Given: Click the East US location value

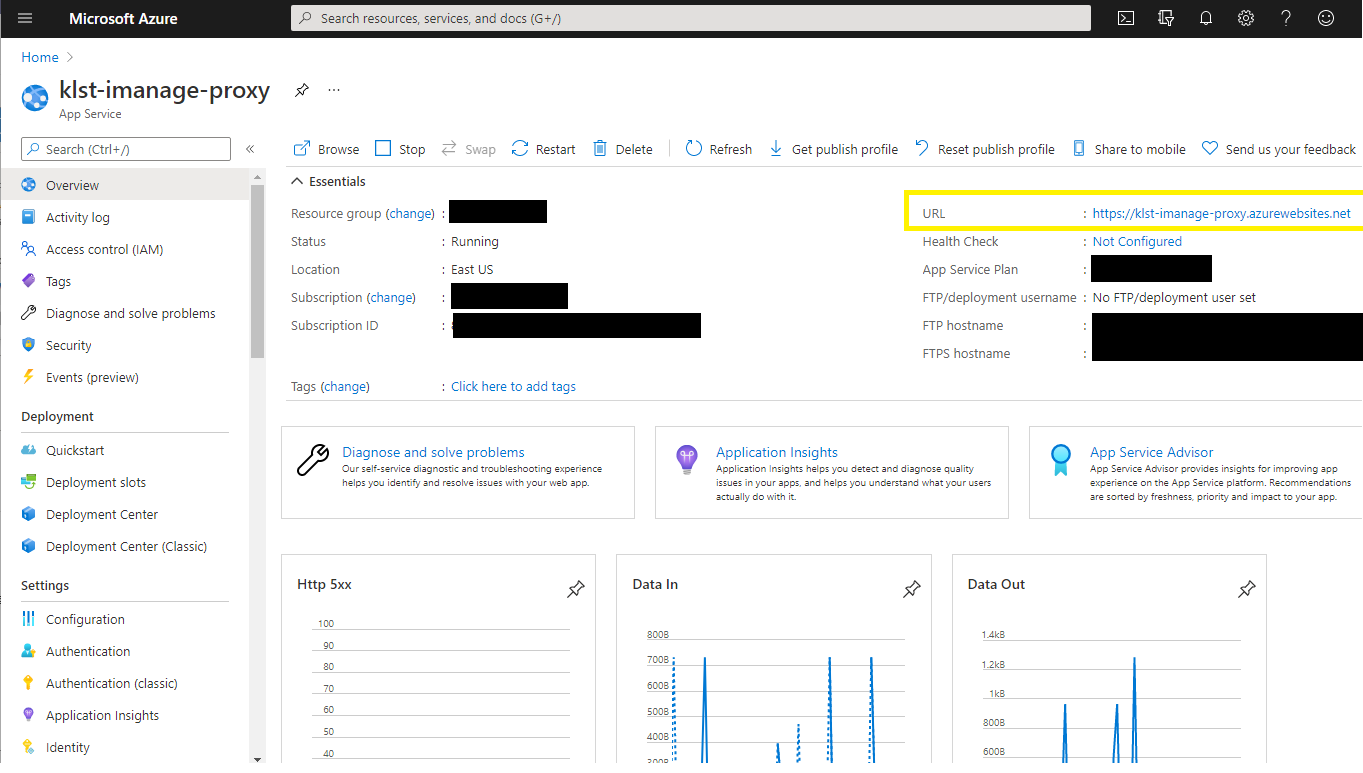Looking at the screenshot, I should click(472, 269).
